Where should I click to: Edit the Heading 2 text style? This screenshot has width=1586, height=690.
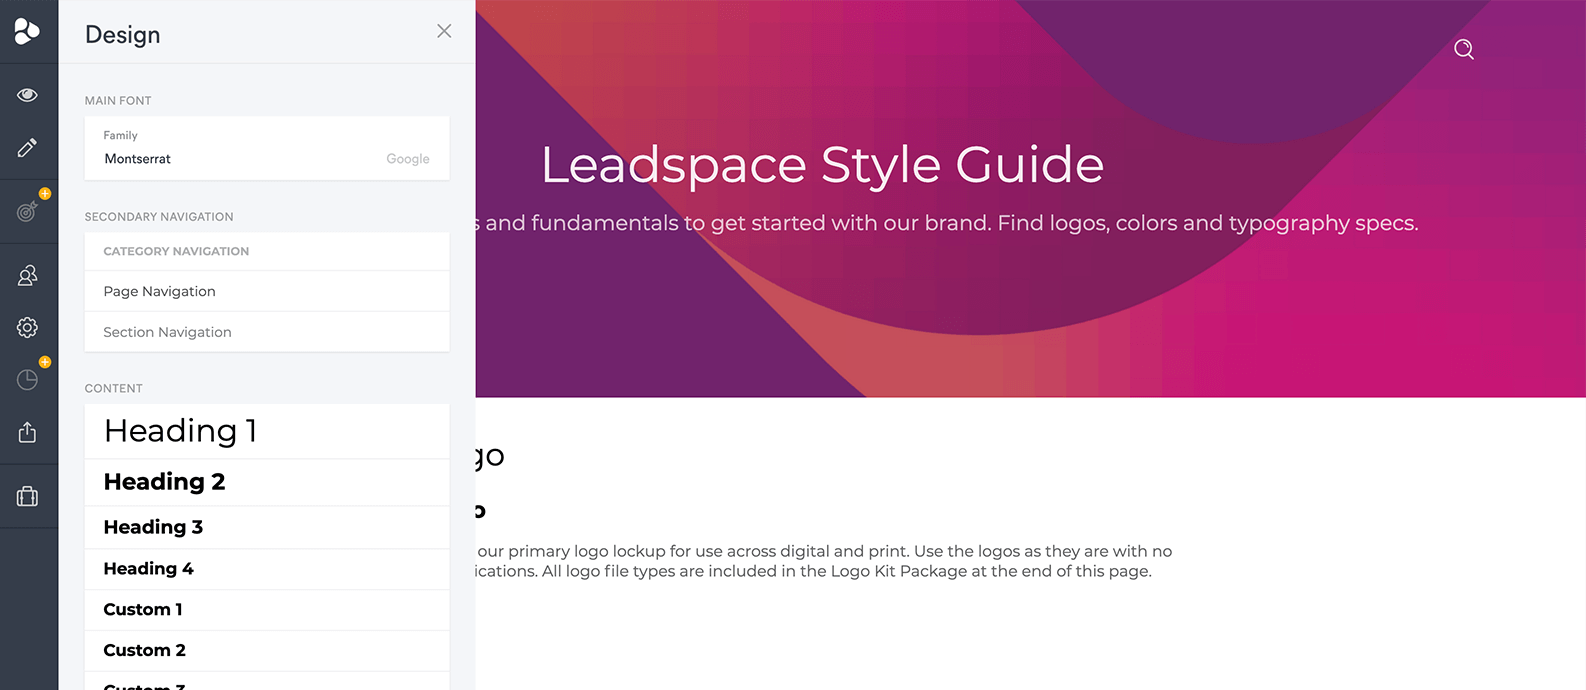pos(267,482)
